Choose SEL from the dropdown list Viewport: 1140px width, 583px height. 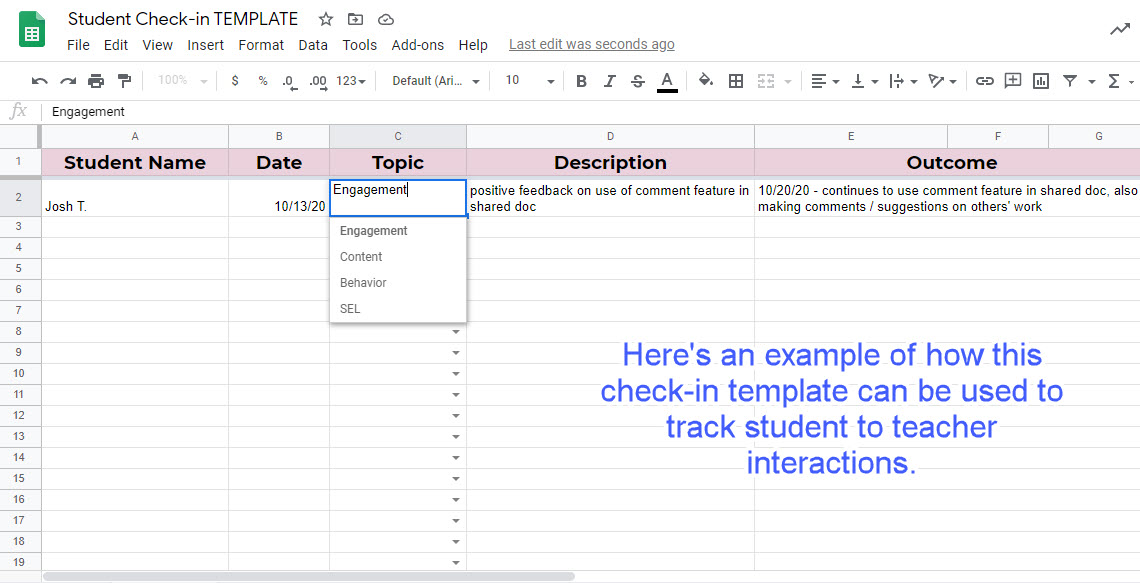pos(398,309)
